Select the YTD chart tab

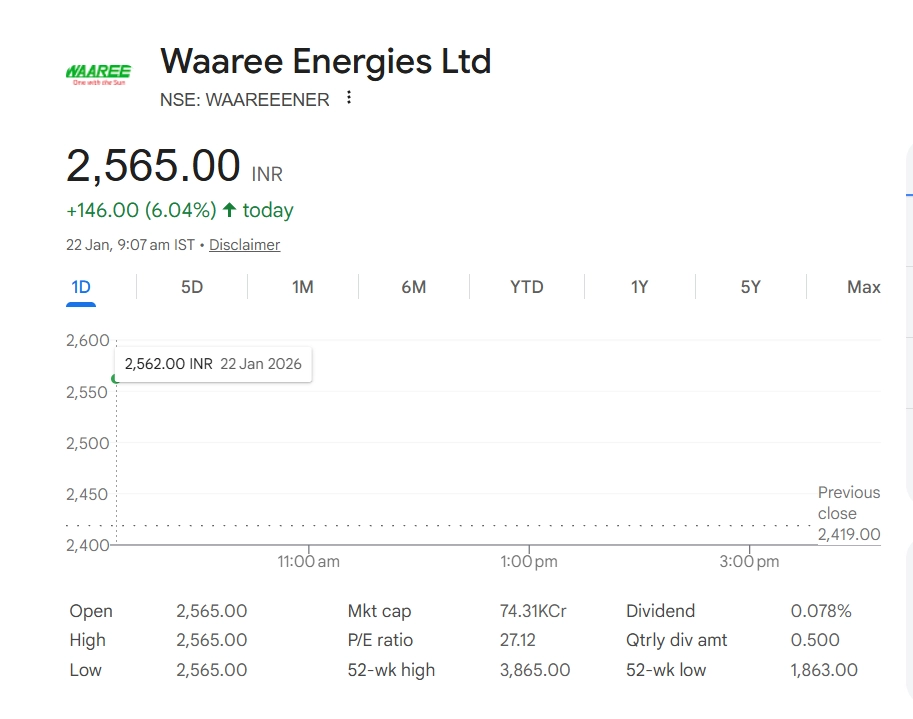pos(527,287)
